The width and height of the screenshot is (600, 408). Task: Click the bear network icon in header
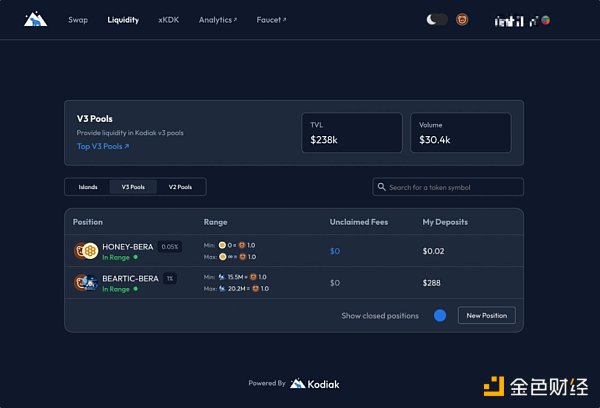point(462,19)
